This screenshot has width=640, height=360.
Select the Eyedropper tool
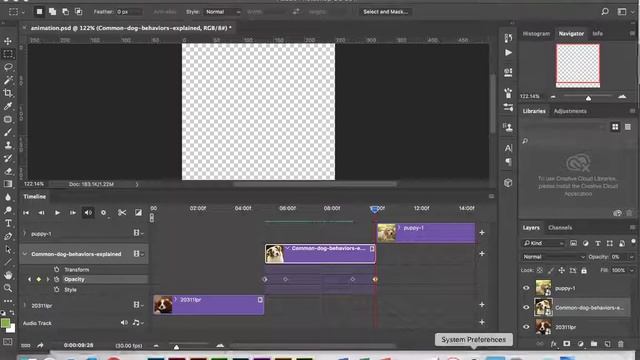pyautogui.click(x=8, y=106)
